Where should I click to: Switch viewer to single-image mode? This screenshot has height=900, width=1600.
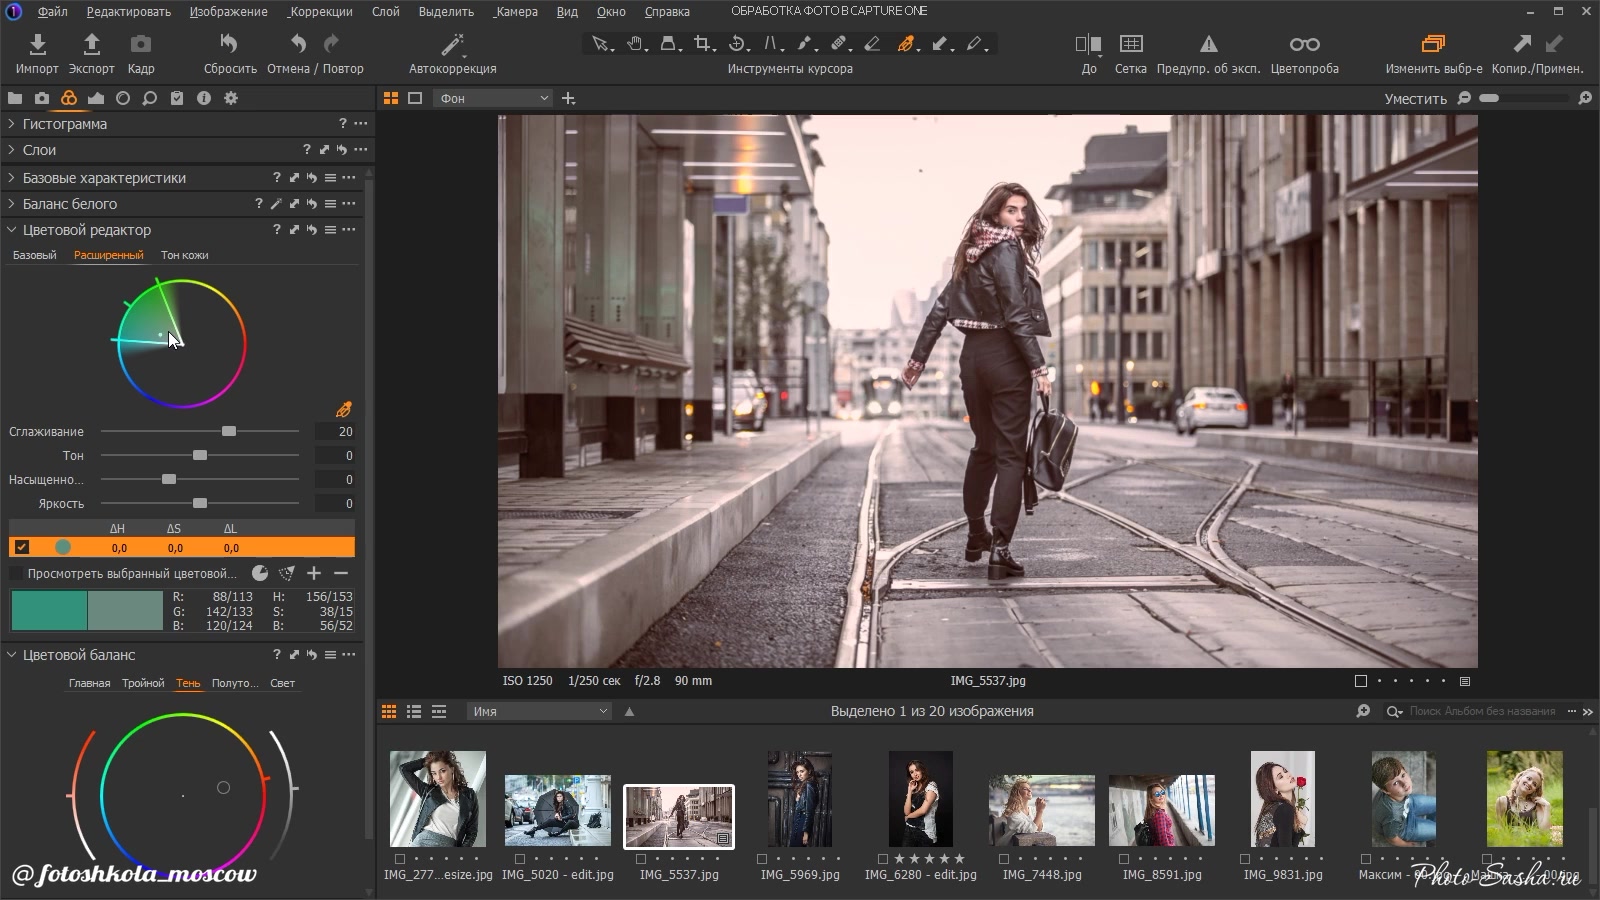(x=415, y=98)
